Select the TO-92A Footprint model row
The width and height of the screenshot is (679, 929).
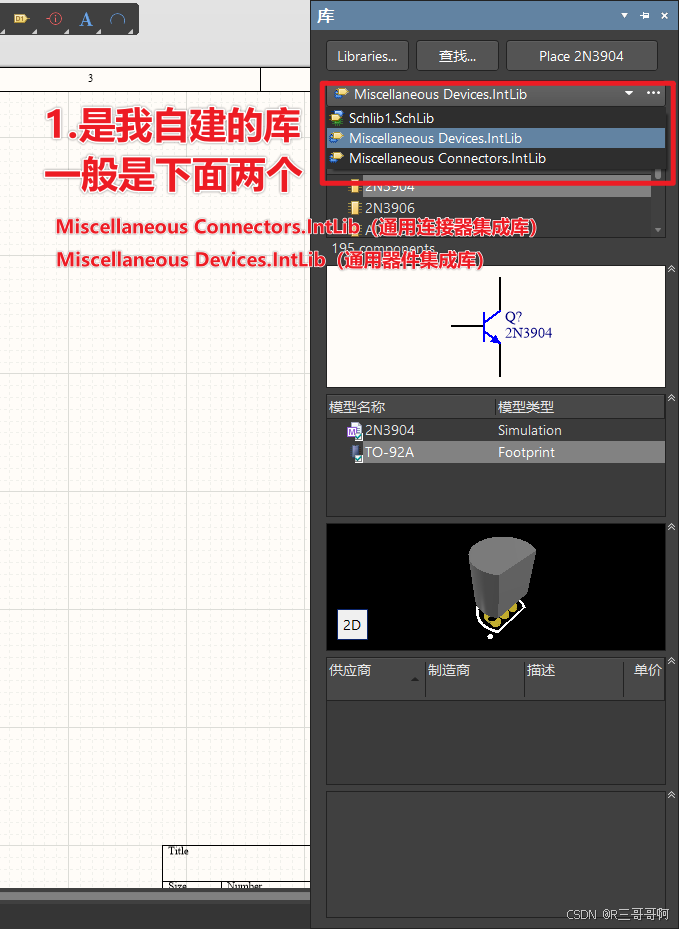(496, 452)
